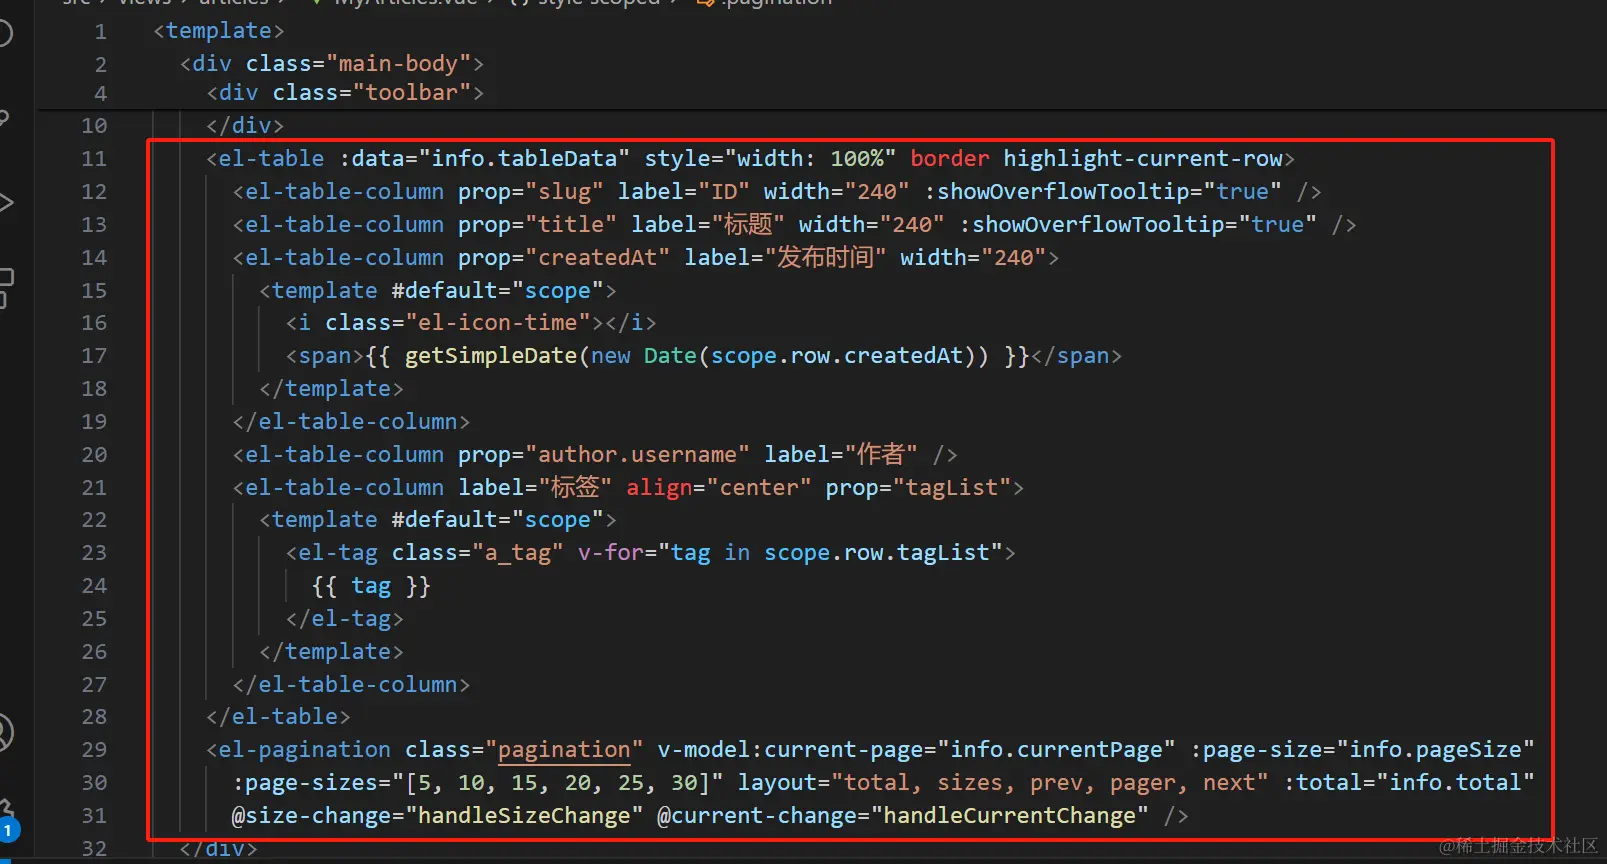Jump to the sticky <template> header line

(219, 31)
